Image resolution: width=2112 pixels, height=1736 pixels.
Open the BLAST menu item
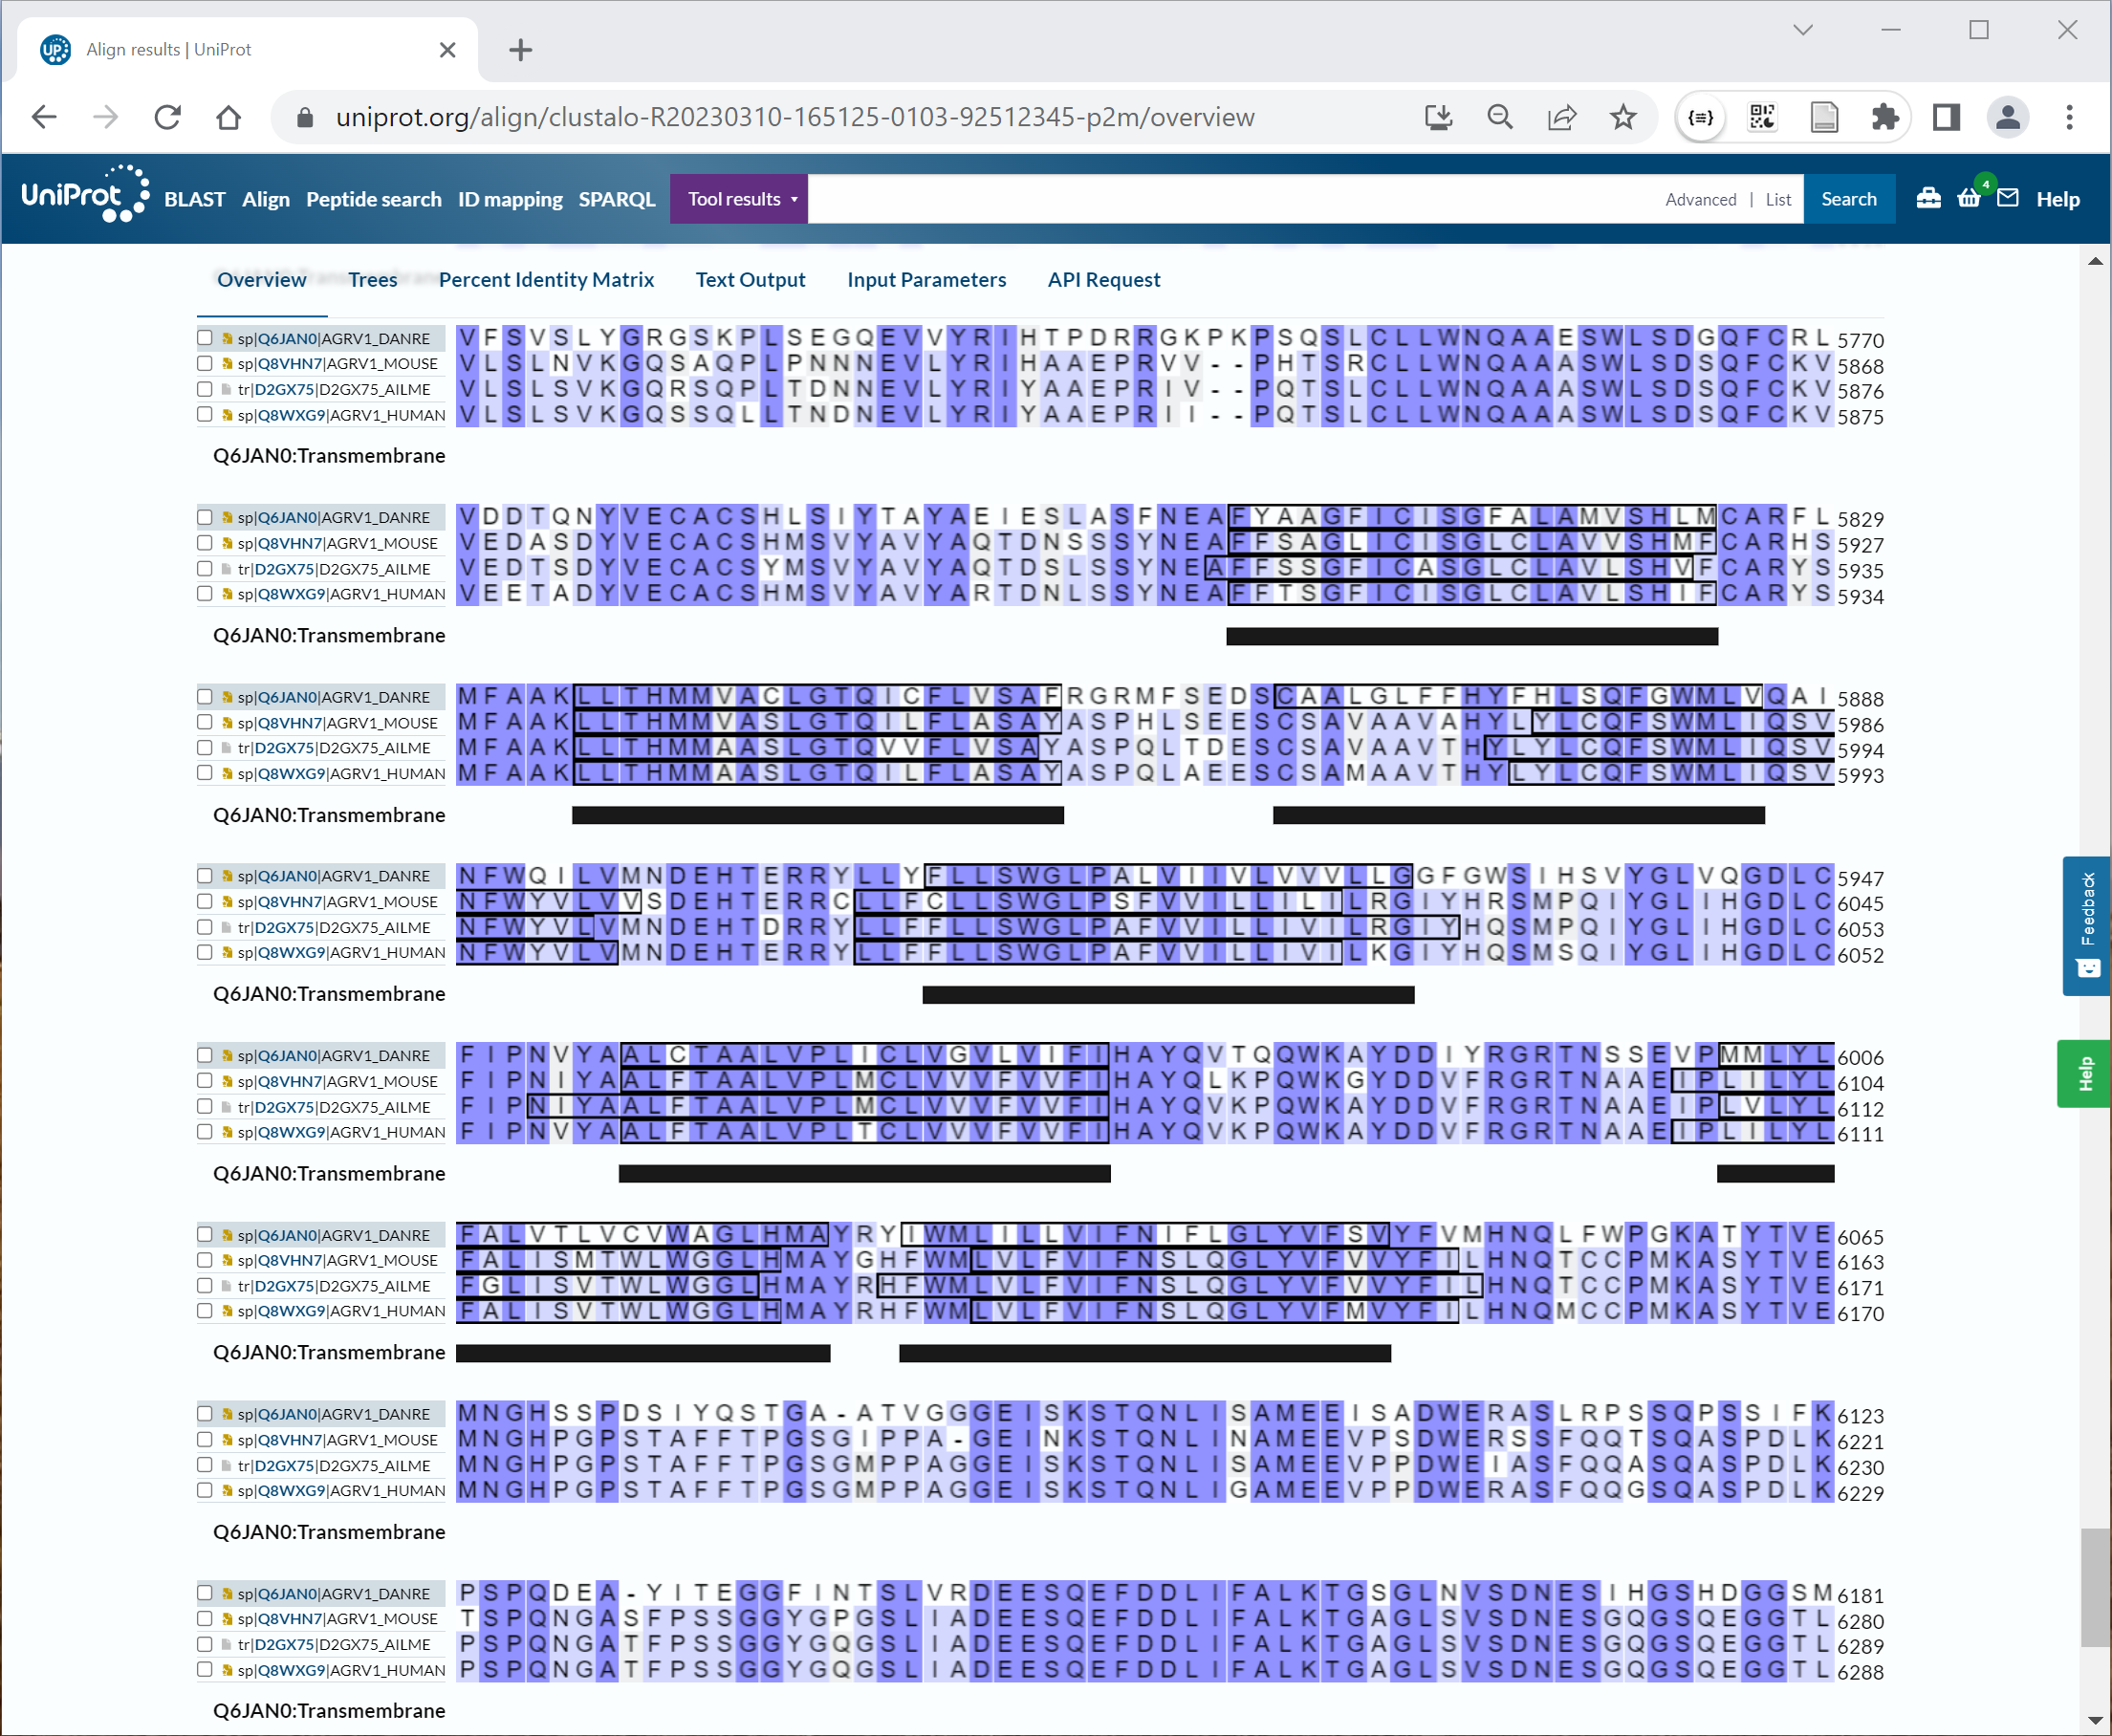click(x=194, y=198)
